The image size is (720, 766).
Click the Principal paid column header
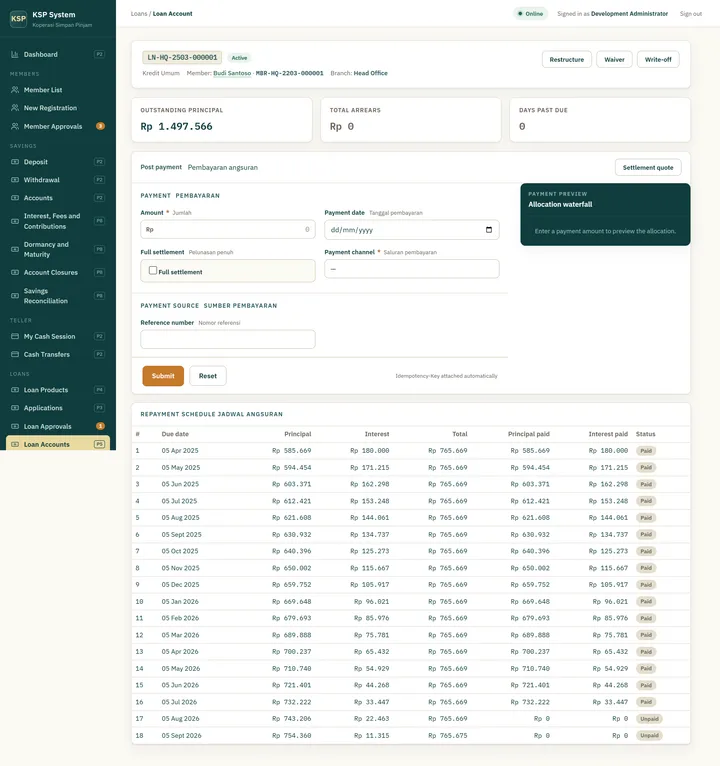click(529, 434)
